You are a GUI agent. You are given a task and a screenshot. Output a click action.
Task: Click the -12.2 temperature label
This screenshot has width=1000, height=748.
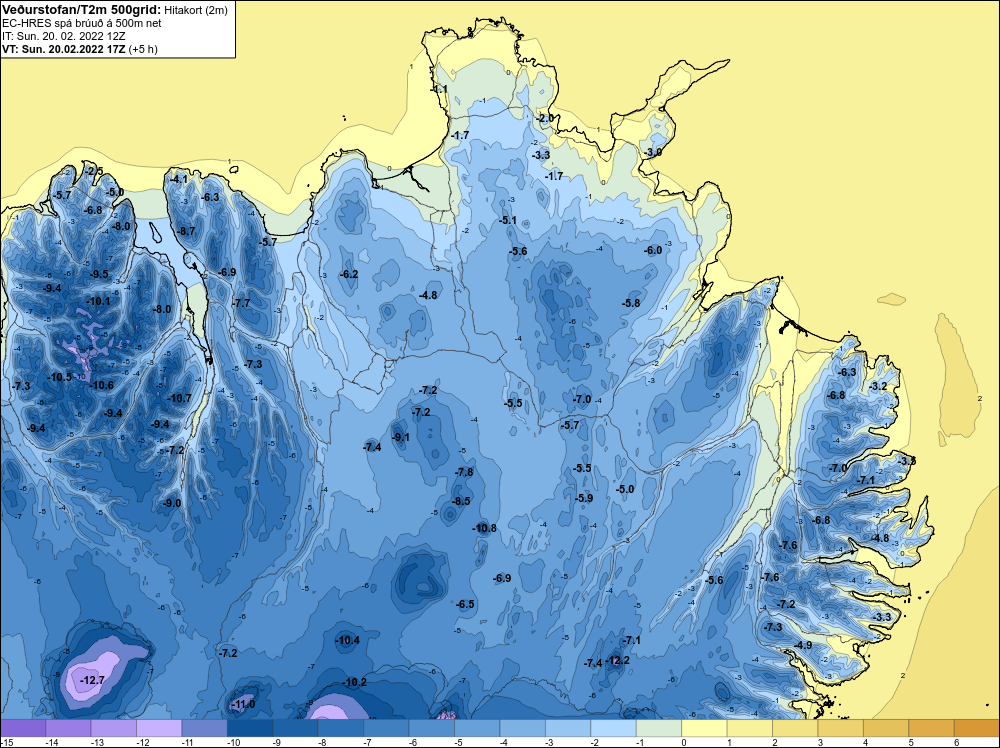(x=617, y=660)
